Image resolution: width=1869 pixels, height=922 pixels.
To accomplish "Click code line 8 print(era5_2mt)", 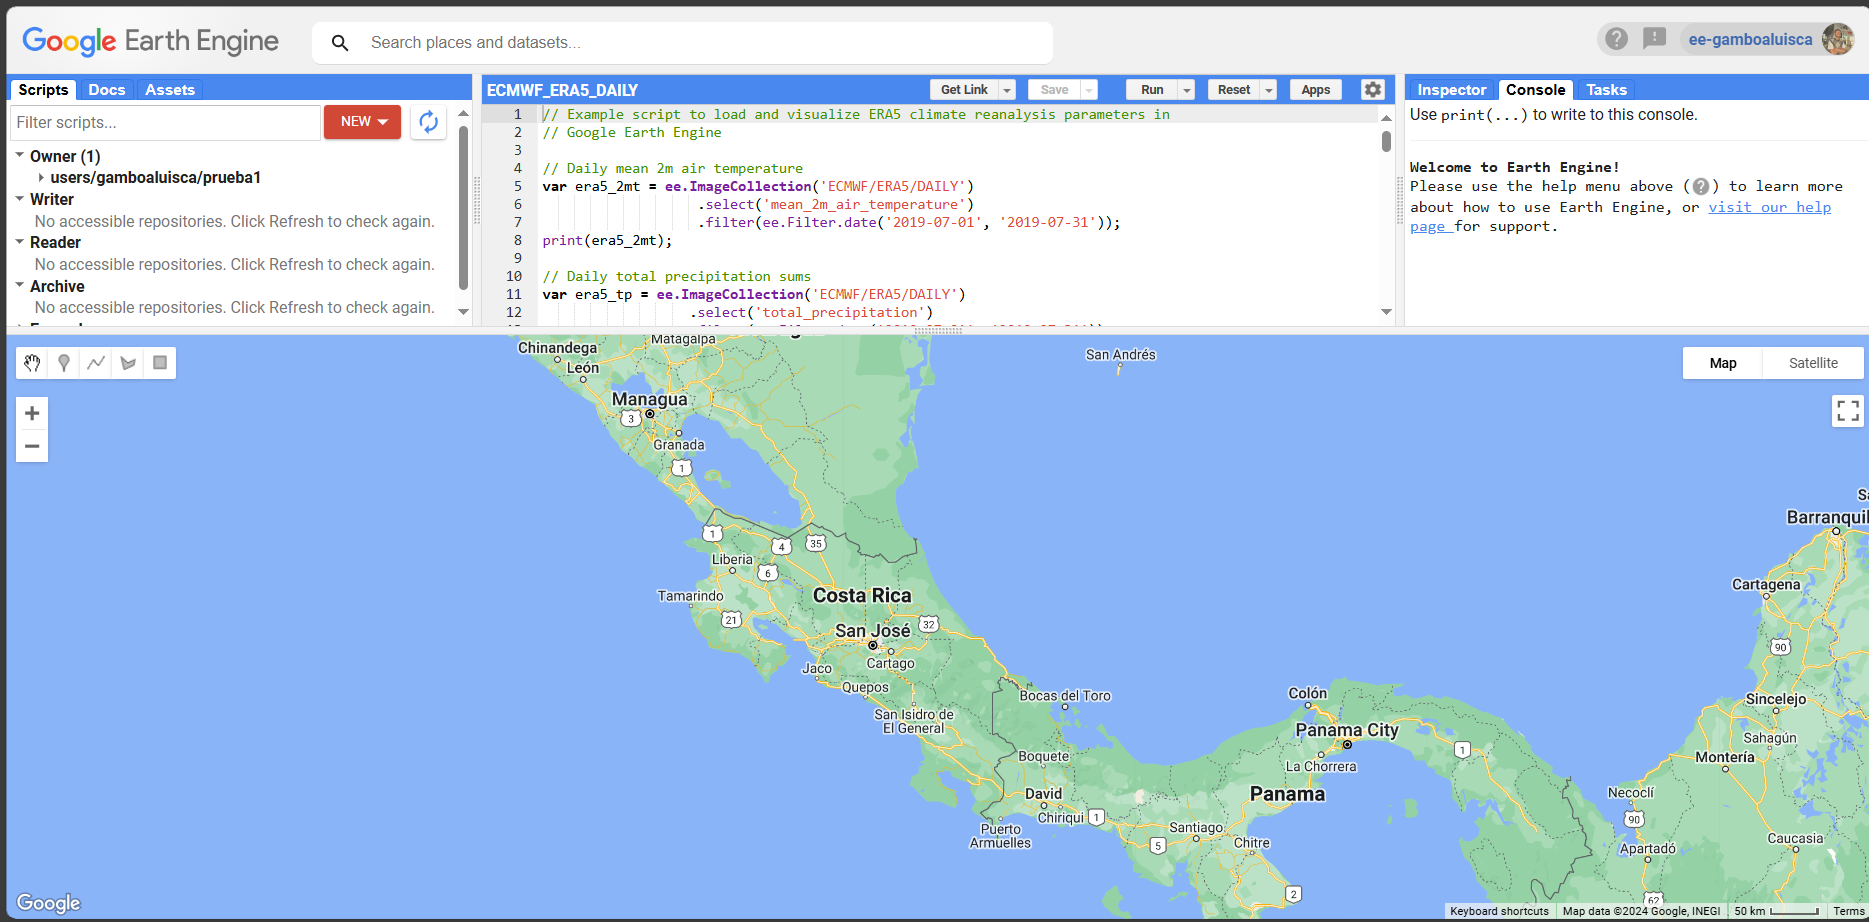I will click(x=607, y=241).
